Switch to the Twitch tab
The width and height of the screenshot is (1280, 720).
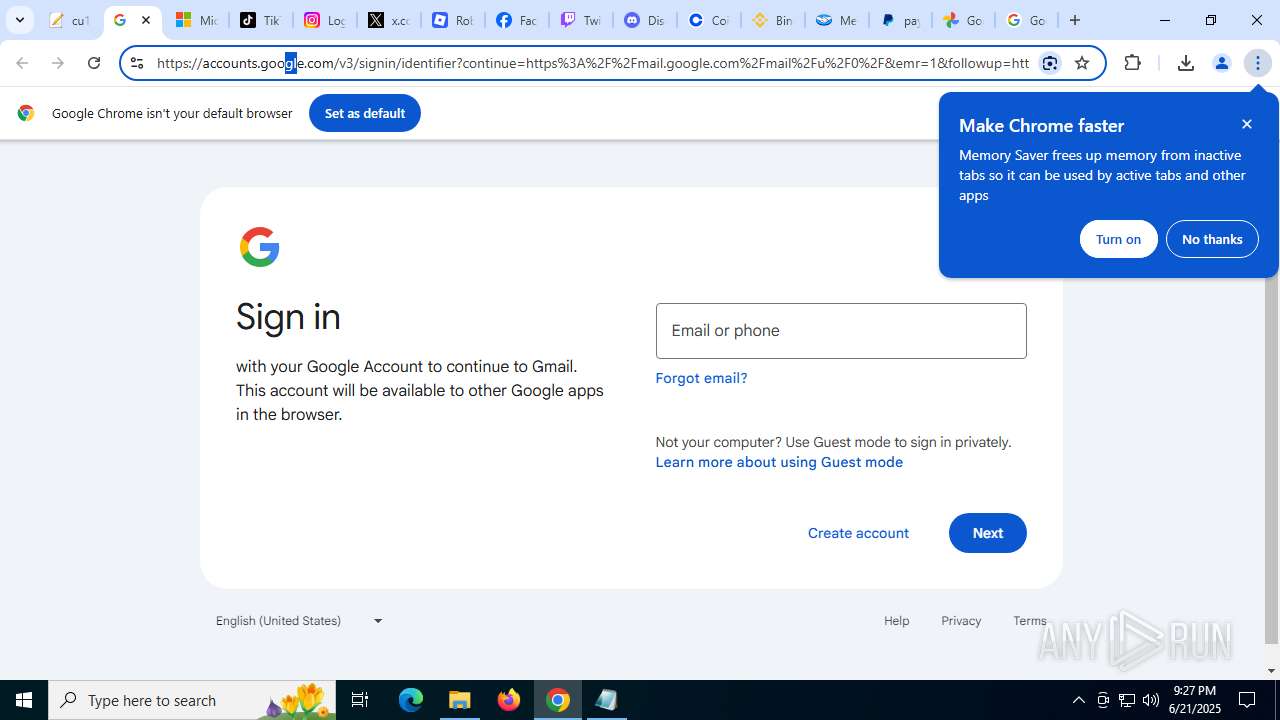point(580,20)
